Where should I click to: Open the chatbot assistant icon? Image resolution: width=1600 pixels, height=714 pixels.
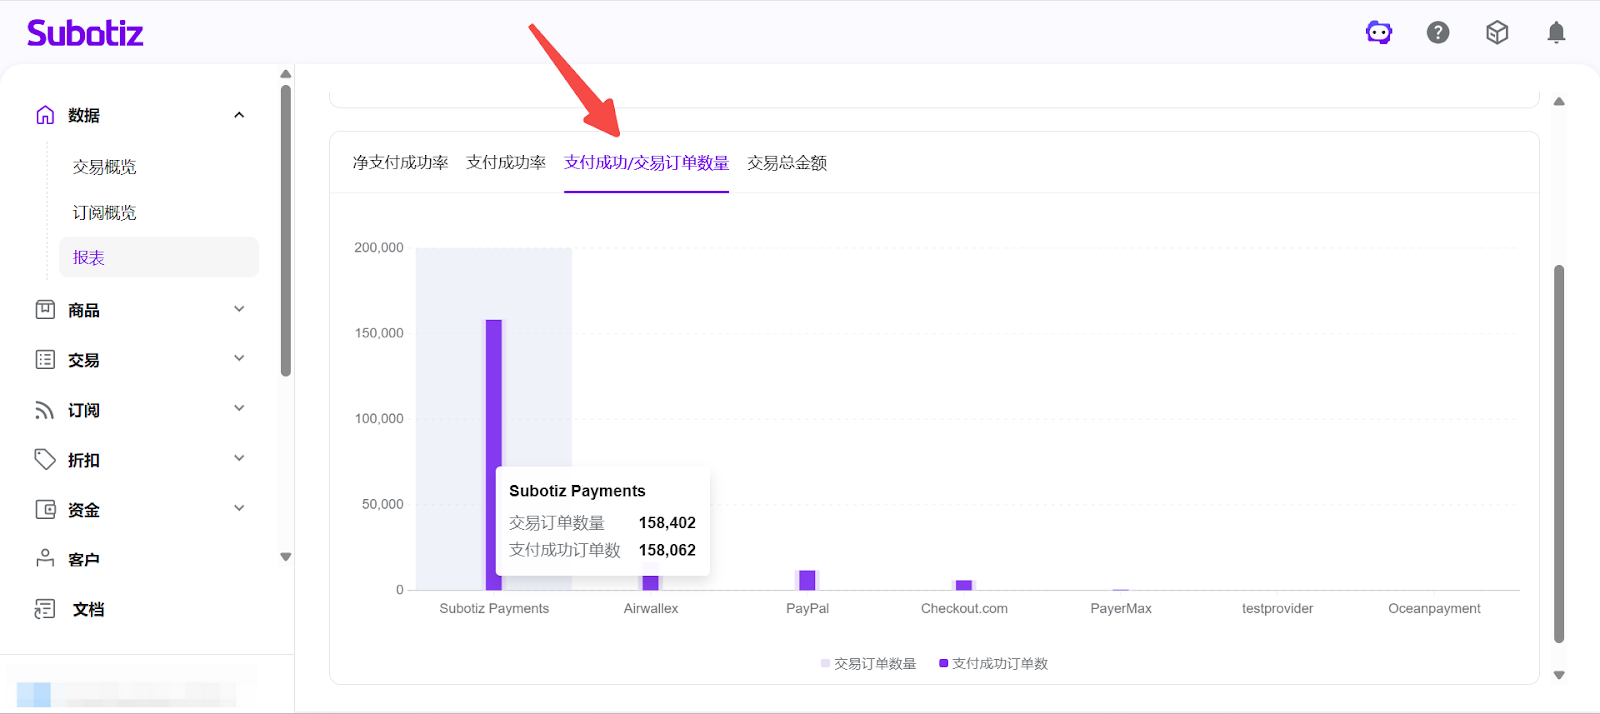pyautogui.click(x=1379, y=33)
